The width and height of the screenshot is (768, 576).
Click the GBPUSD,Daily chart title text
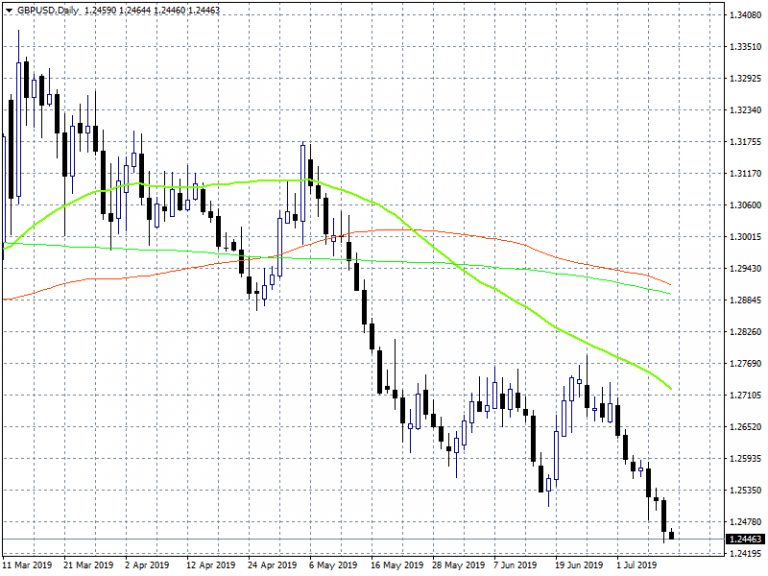coord(47,9)
